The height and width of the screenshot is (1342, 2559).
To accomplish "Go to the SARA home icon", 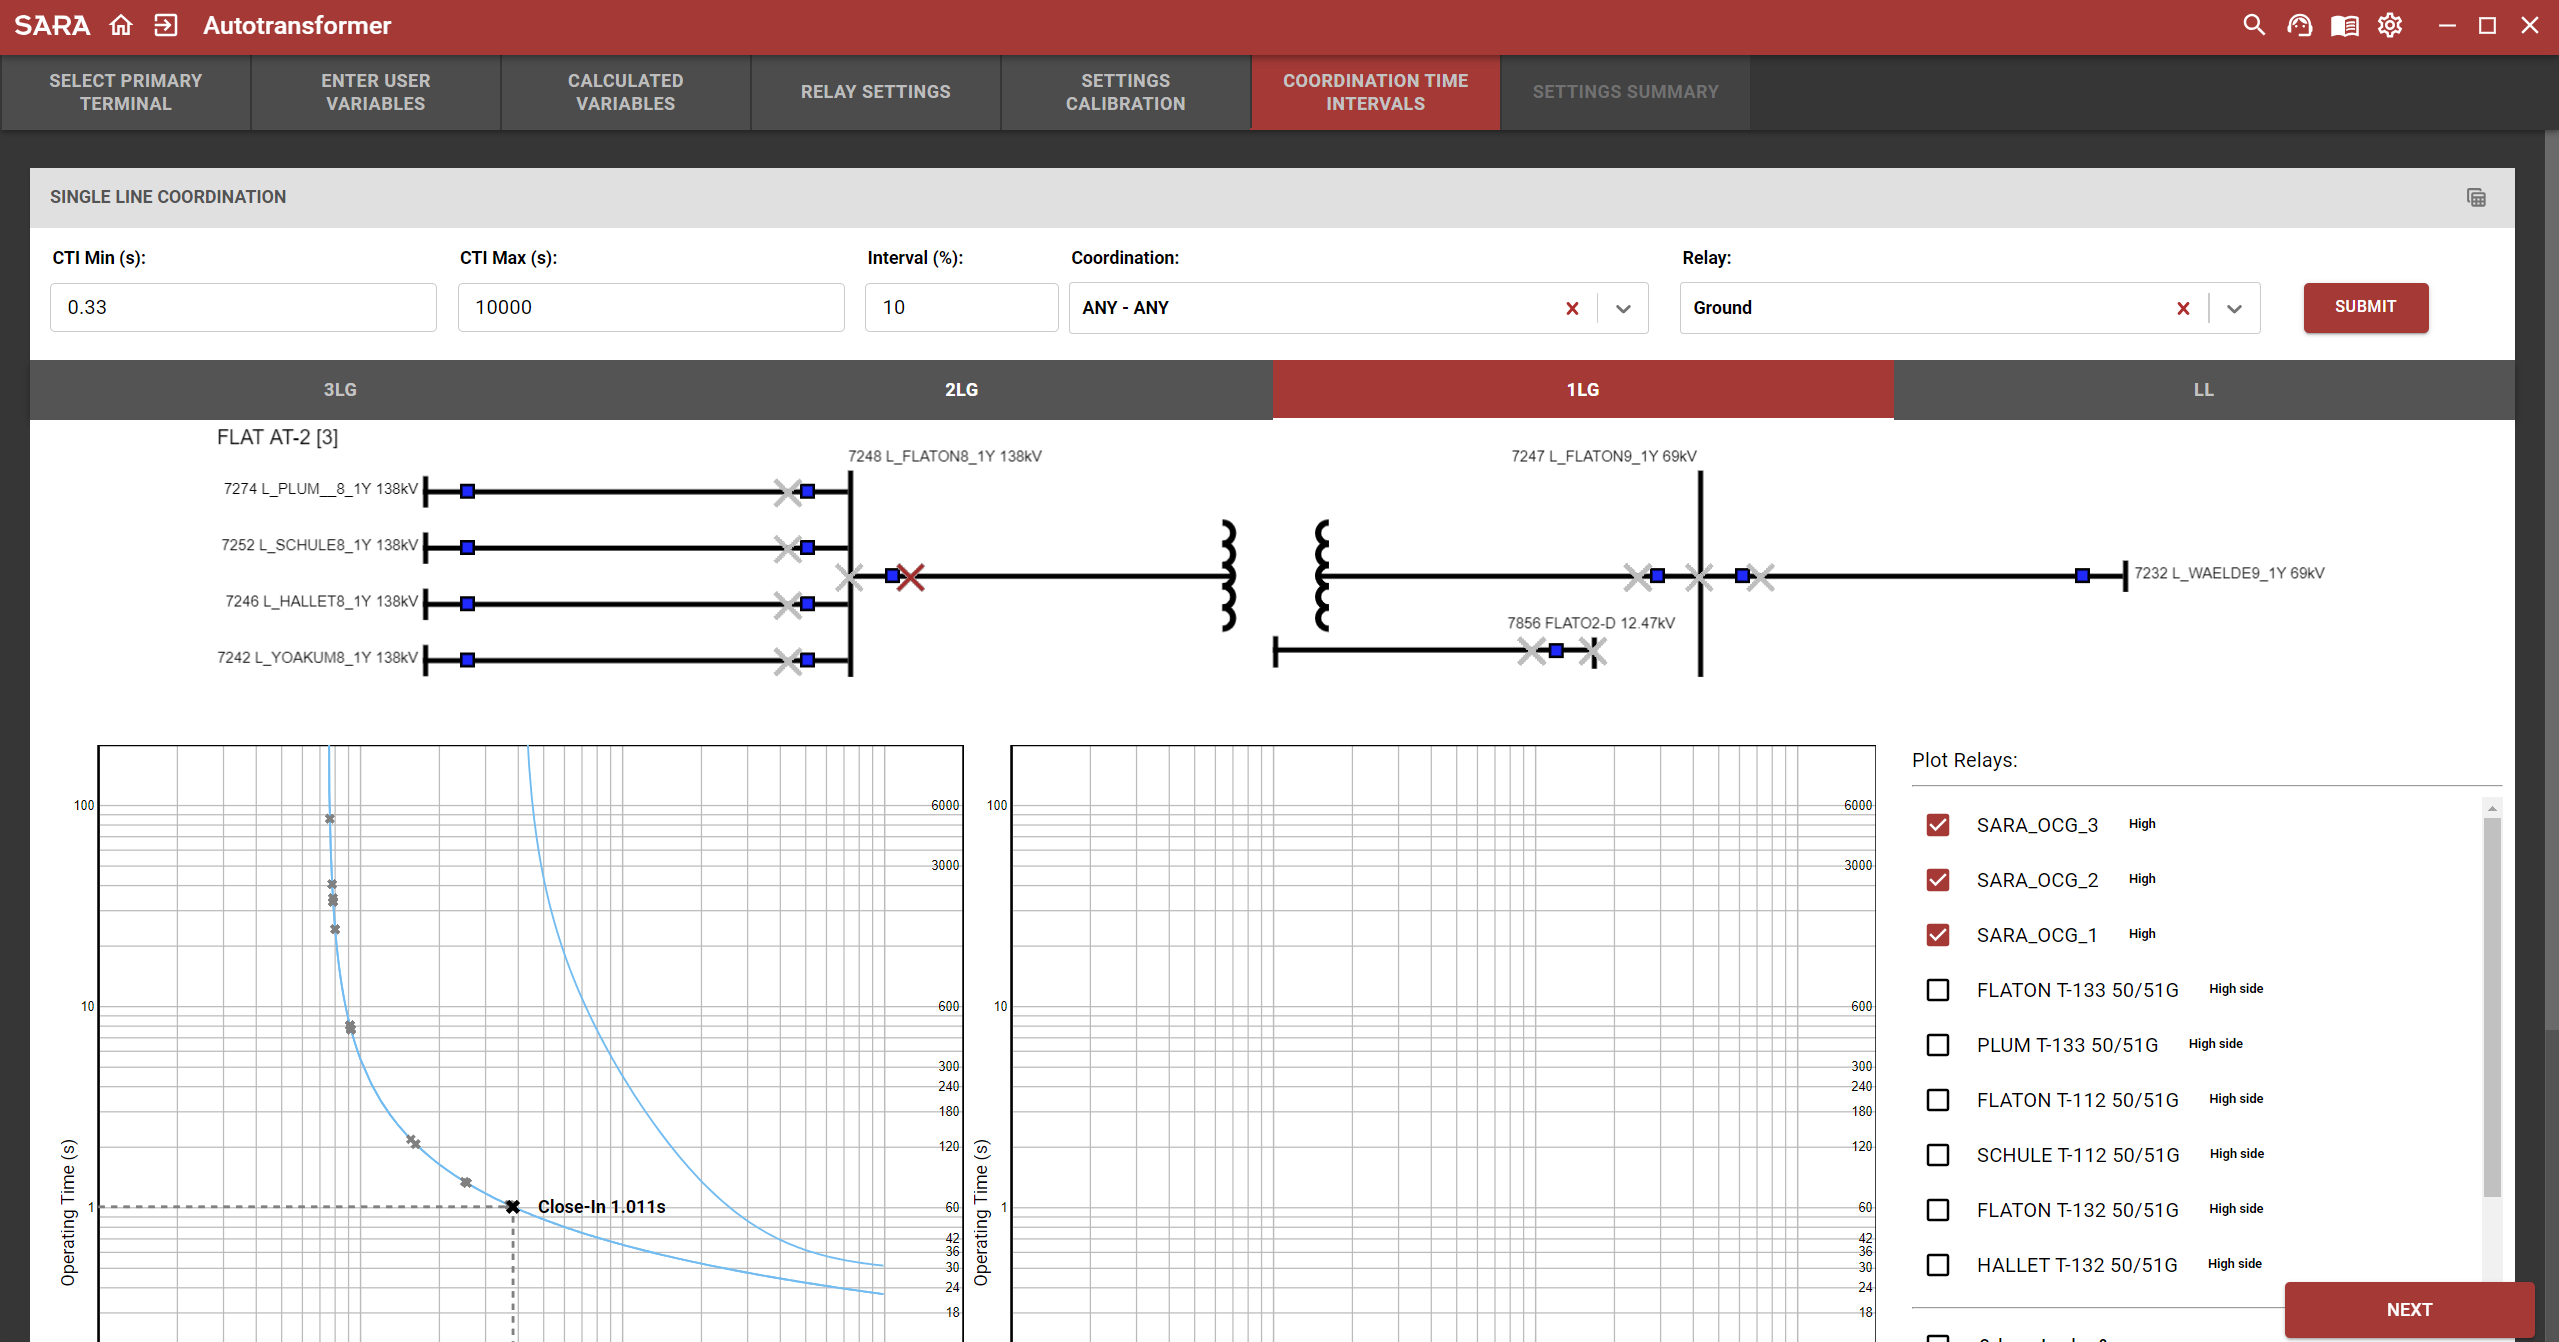I will [121, 25].
